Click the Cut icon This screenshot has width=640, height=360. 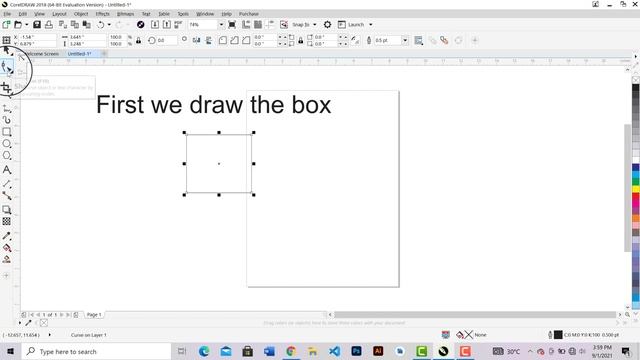(x=63, y=24)
